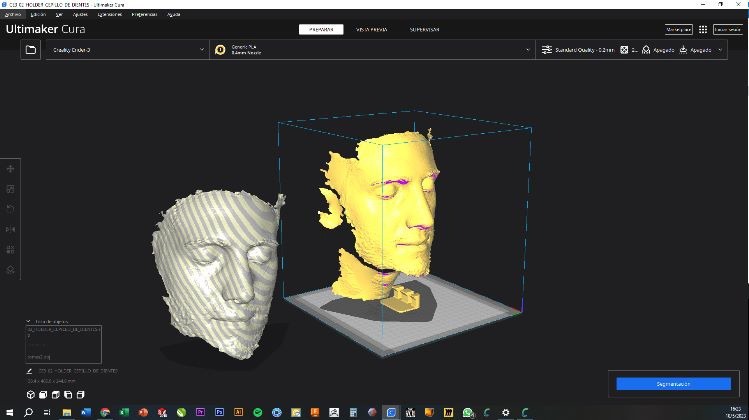The height and width of the screenshot is (420, 749).
Task: Select the Rotate tool in left toolbar
Action: pyautogui.click(x=10, y=209)
